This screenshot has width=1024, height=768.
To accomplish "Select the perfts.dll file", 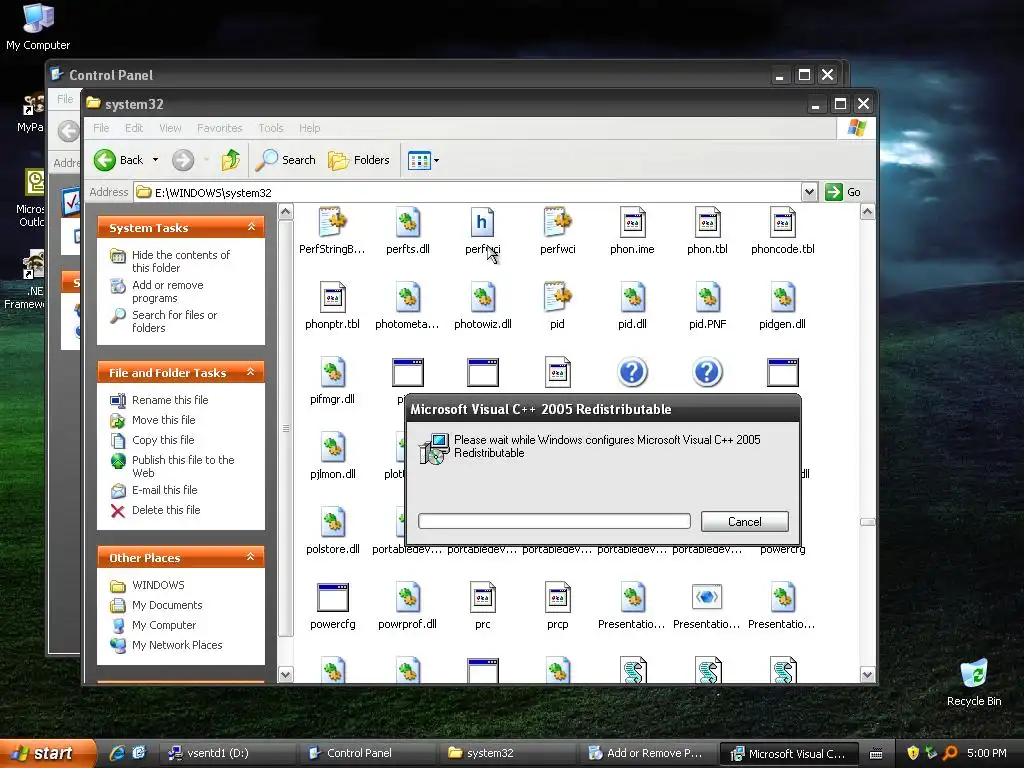I will 408,230.
